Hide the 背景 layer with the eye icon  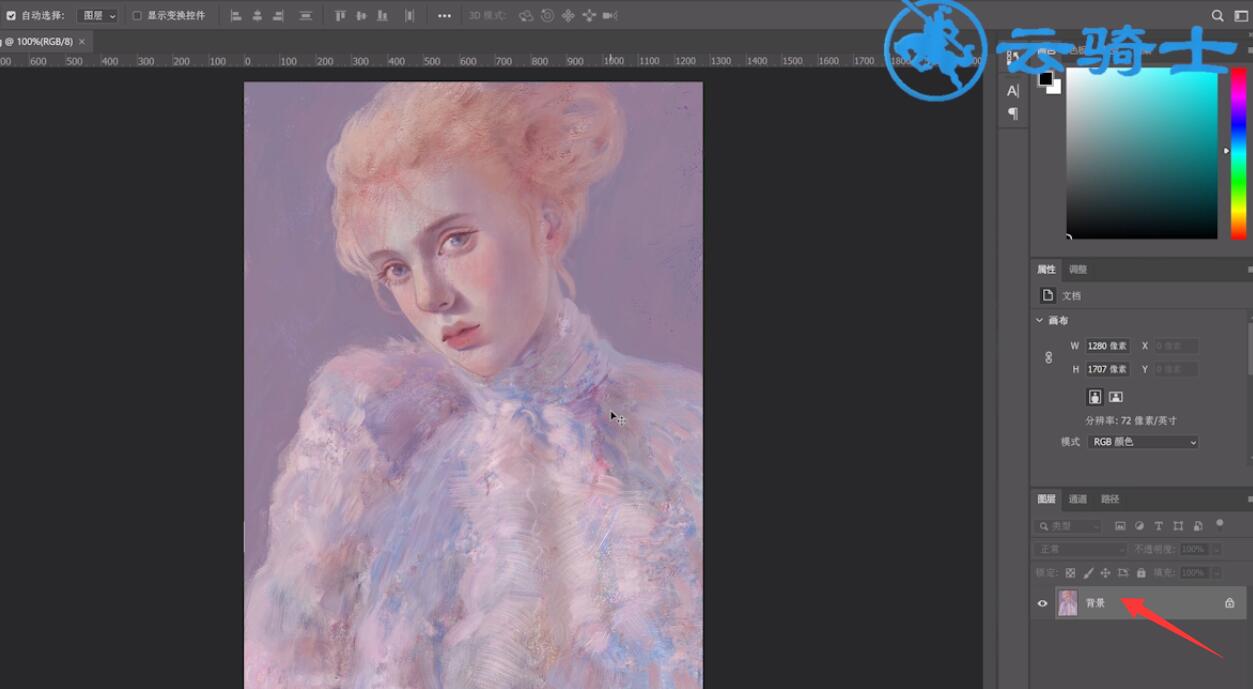(1042, 603)
